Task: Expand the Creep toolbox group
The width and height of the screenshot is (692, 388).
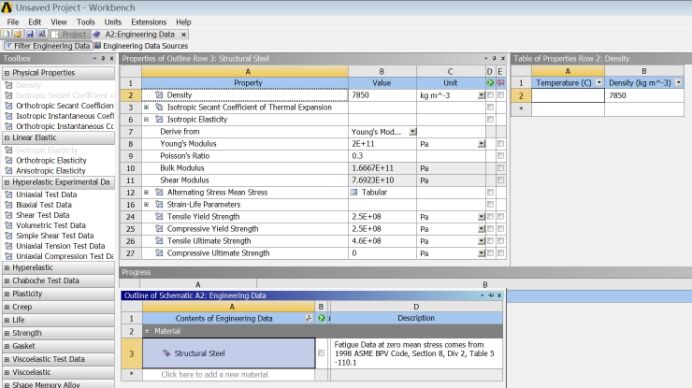Action: [7, 307]
